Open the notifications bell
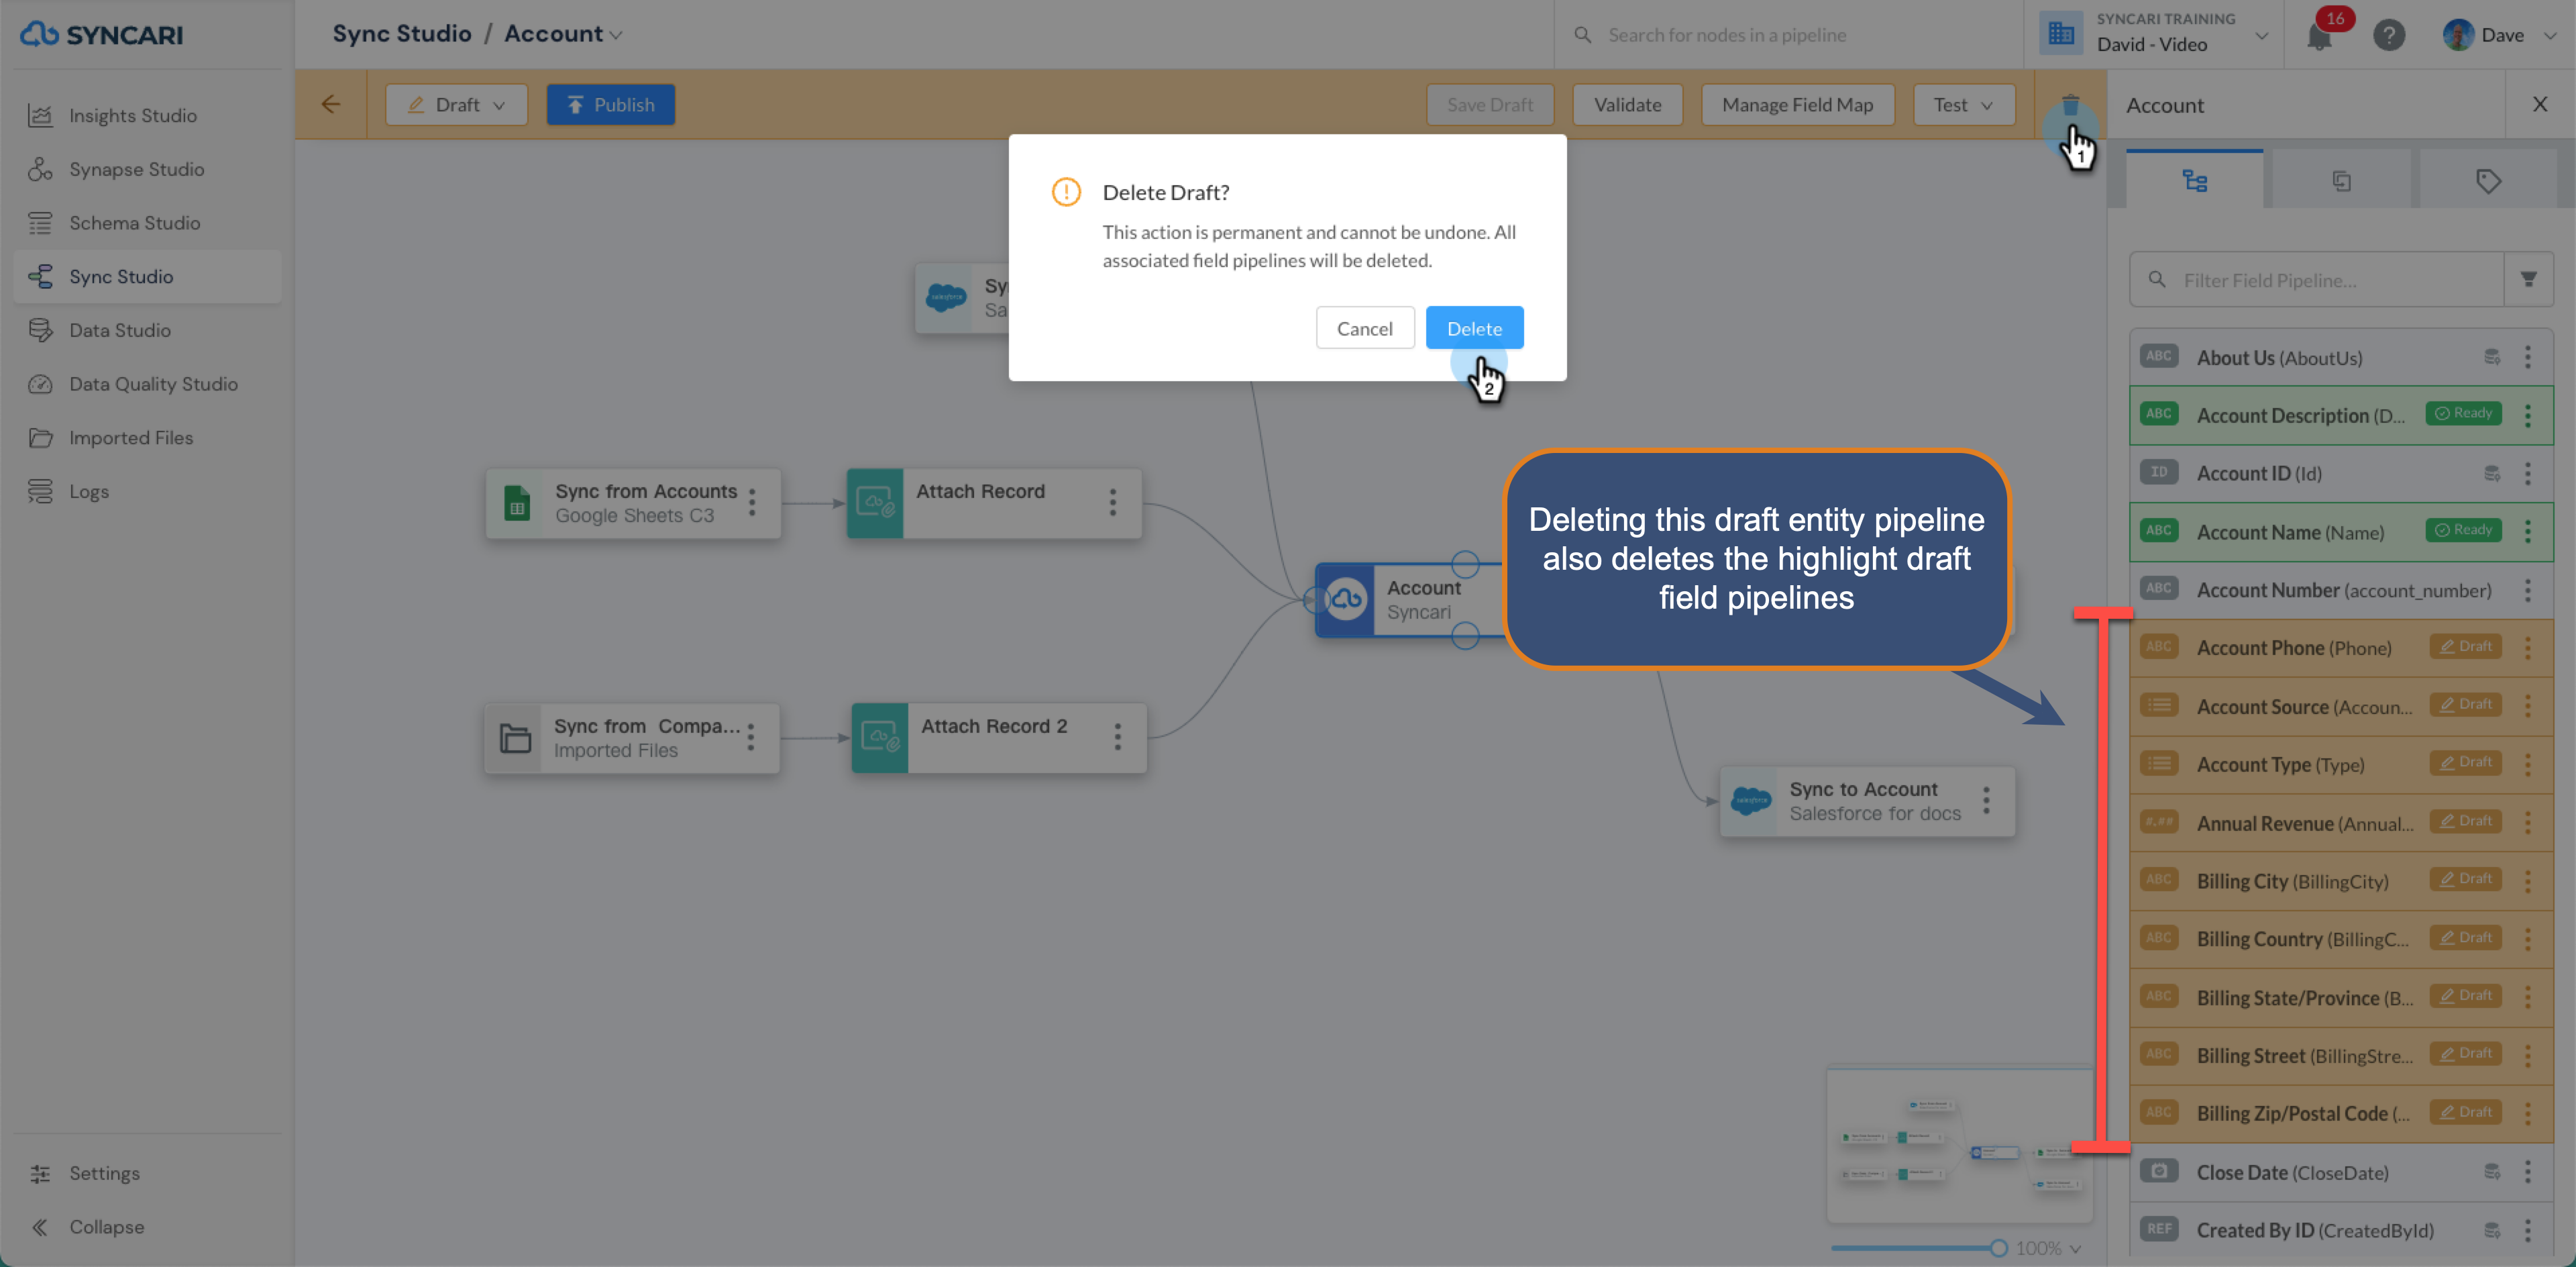The image size is (2576, 1267). click(x=2319, y=36)
